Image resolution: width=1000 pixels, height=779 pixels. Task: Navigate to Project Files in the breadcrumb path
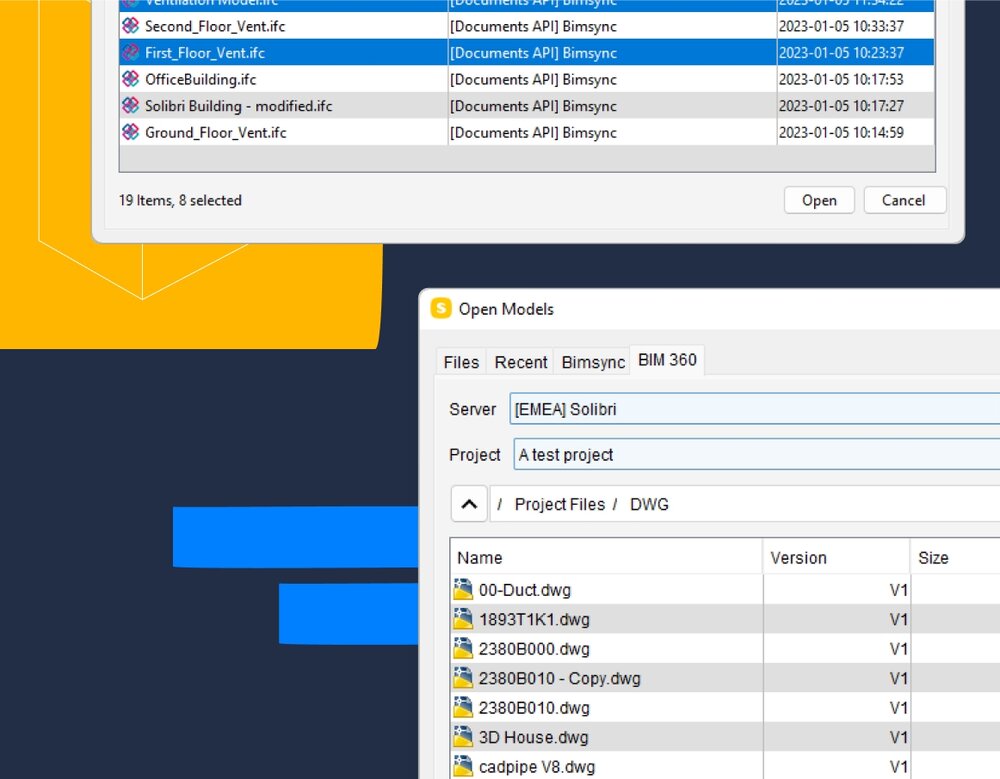[x=559, y=504]
